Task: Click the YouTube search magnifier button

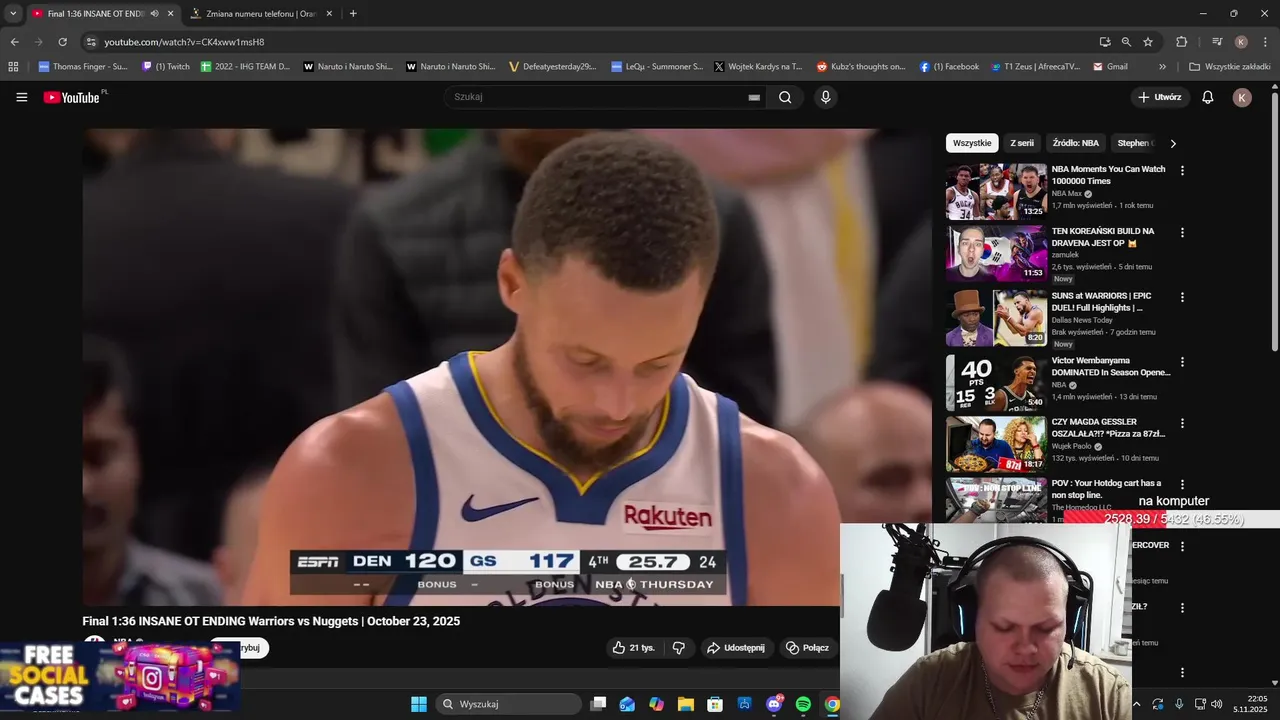Action: (x=785, y=97)
